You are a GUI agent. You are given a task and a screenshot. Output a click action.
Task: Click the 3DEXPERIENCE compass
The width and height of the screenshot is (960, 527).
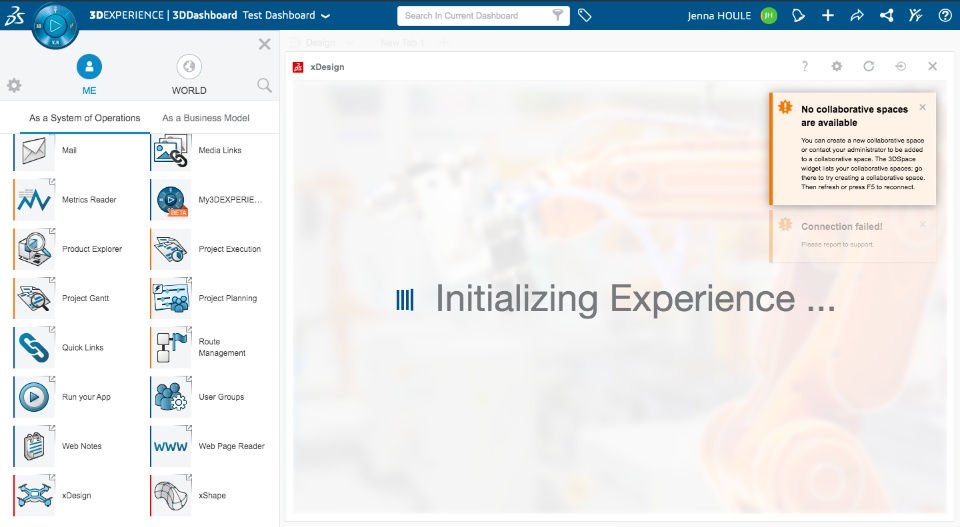click(55, 26)
